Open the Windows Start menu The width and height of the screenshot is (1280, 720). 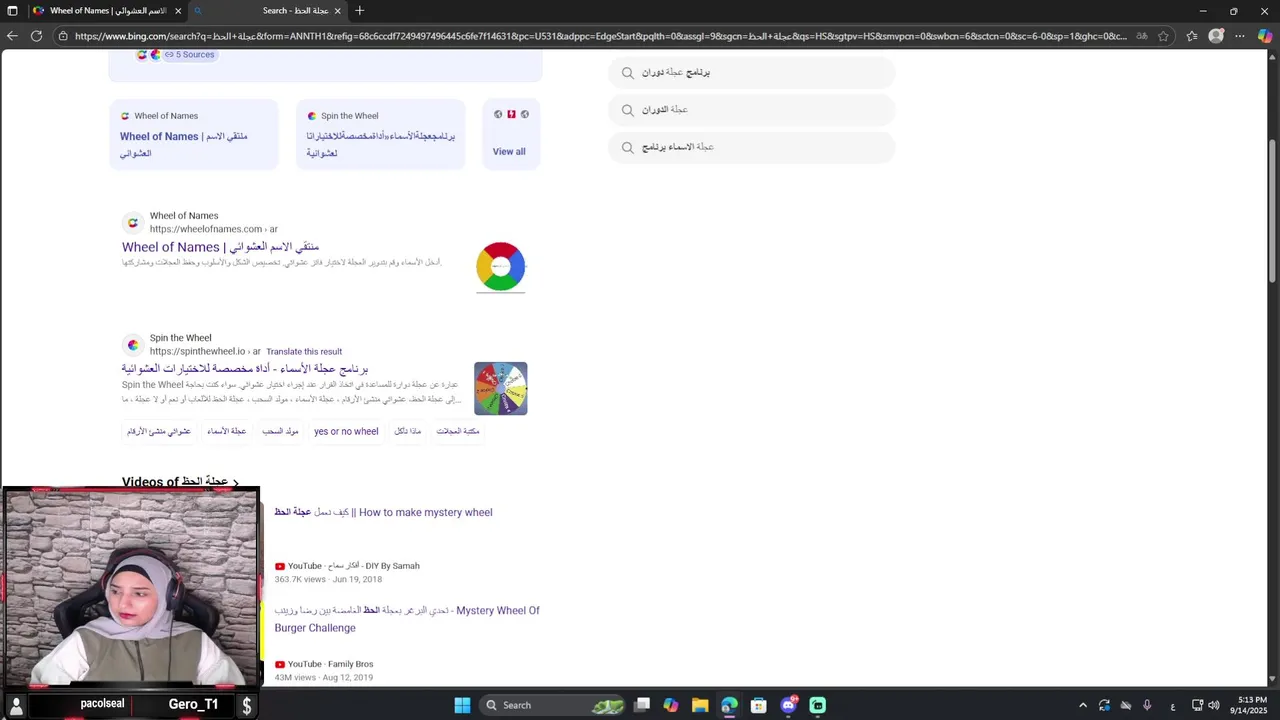click(462, 705)
